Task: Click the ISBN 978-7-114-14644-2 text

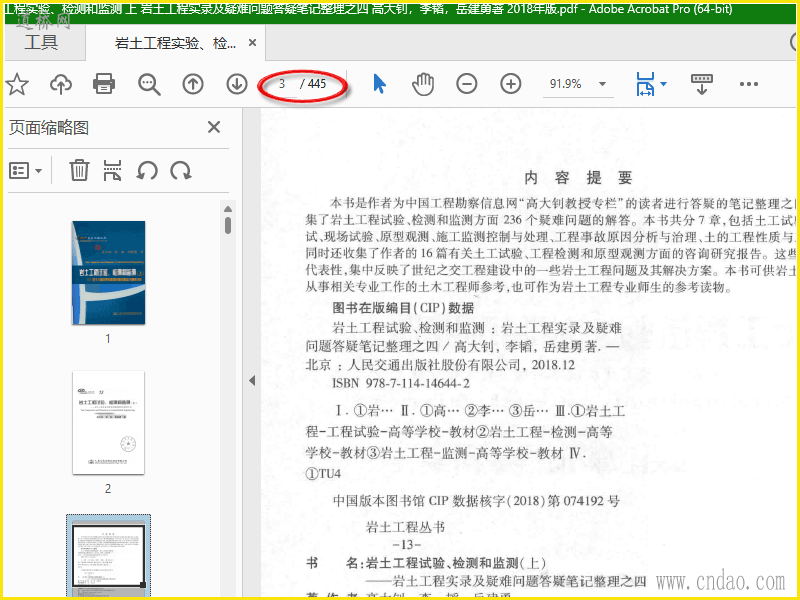Action: click(x=401, y=383)
